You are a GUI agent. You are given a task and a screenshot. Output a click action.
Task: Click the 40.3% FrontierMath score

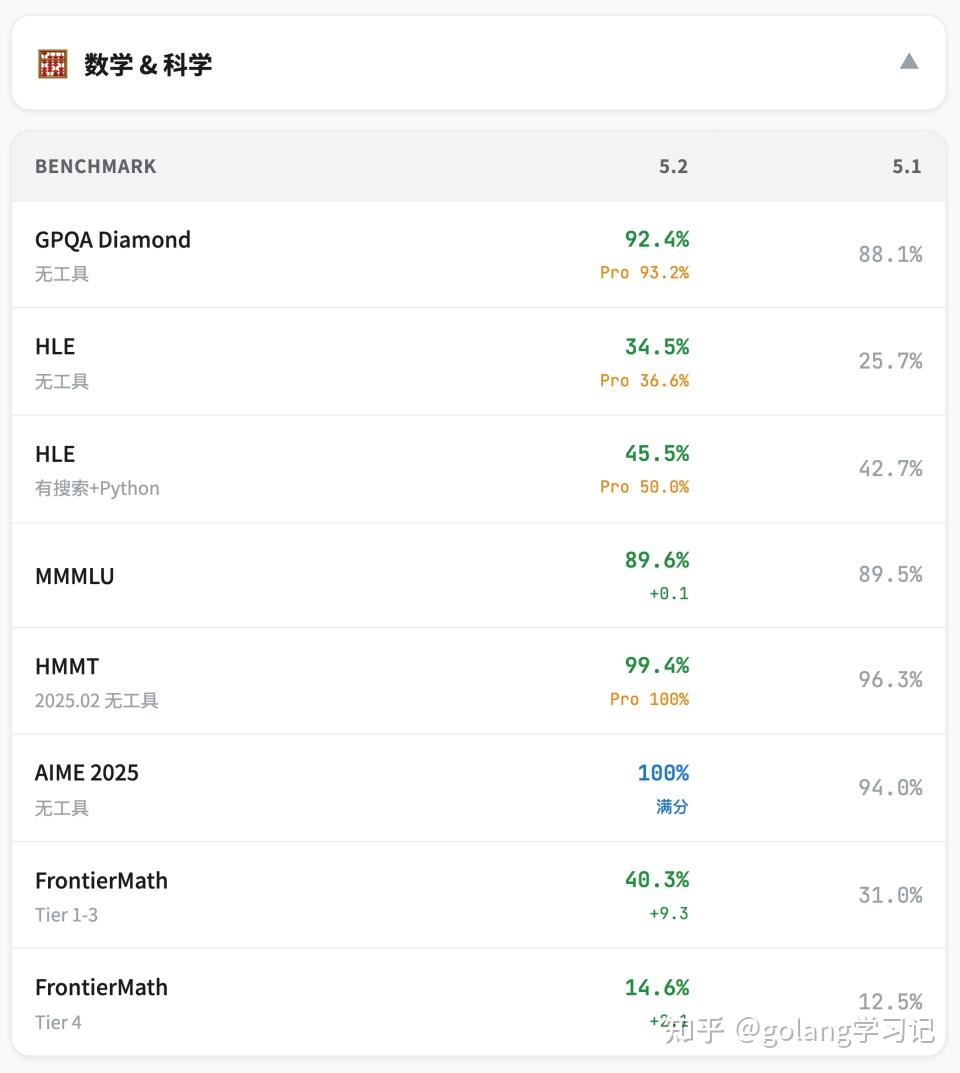[657, 879]
